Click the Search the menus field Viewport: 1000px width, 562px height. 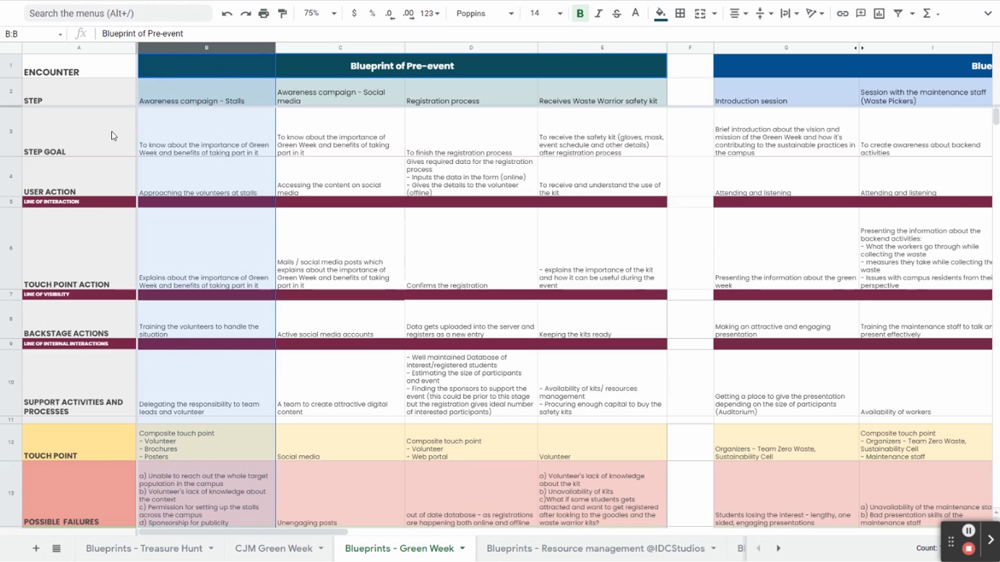(118, 13)
